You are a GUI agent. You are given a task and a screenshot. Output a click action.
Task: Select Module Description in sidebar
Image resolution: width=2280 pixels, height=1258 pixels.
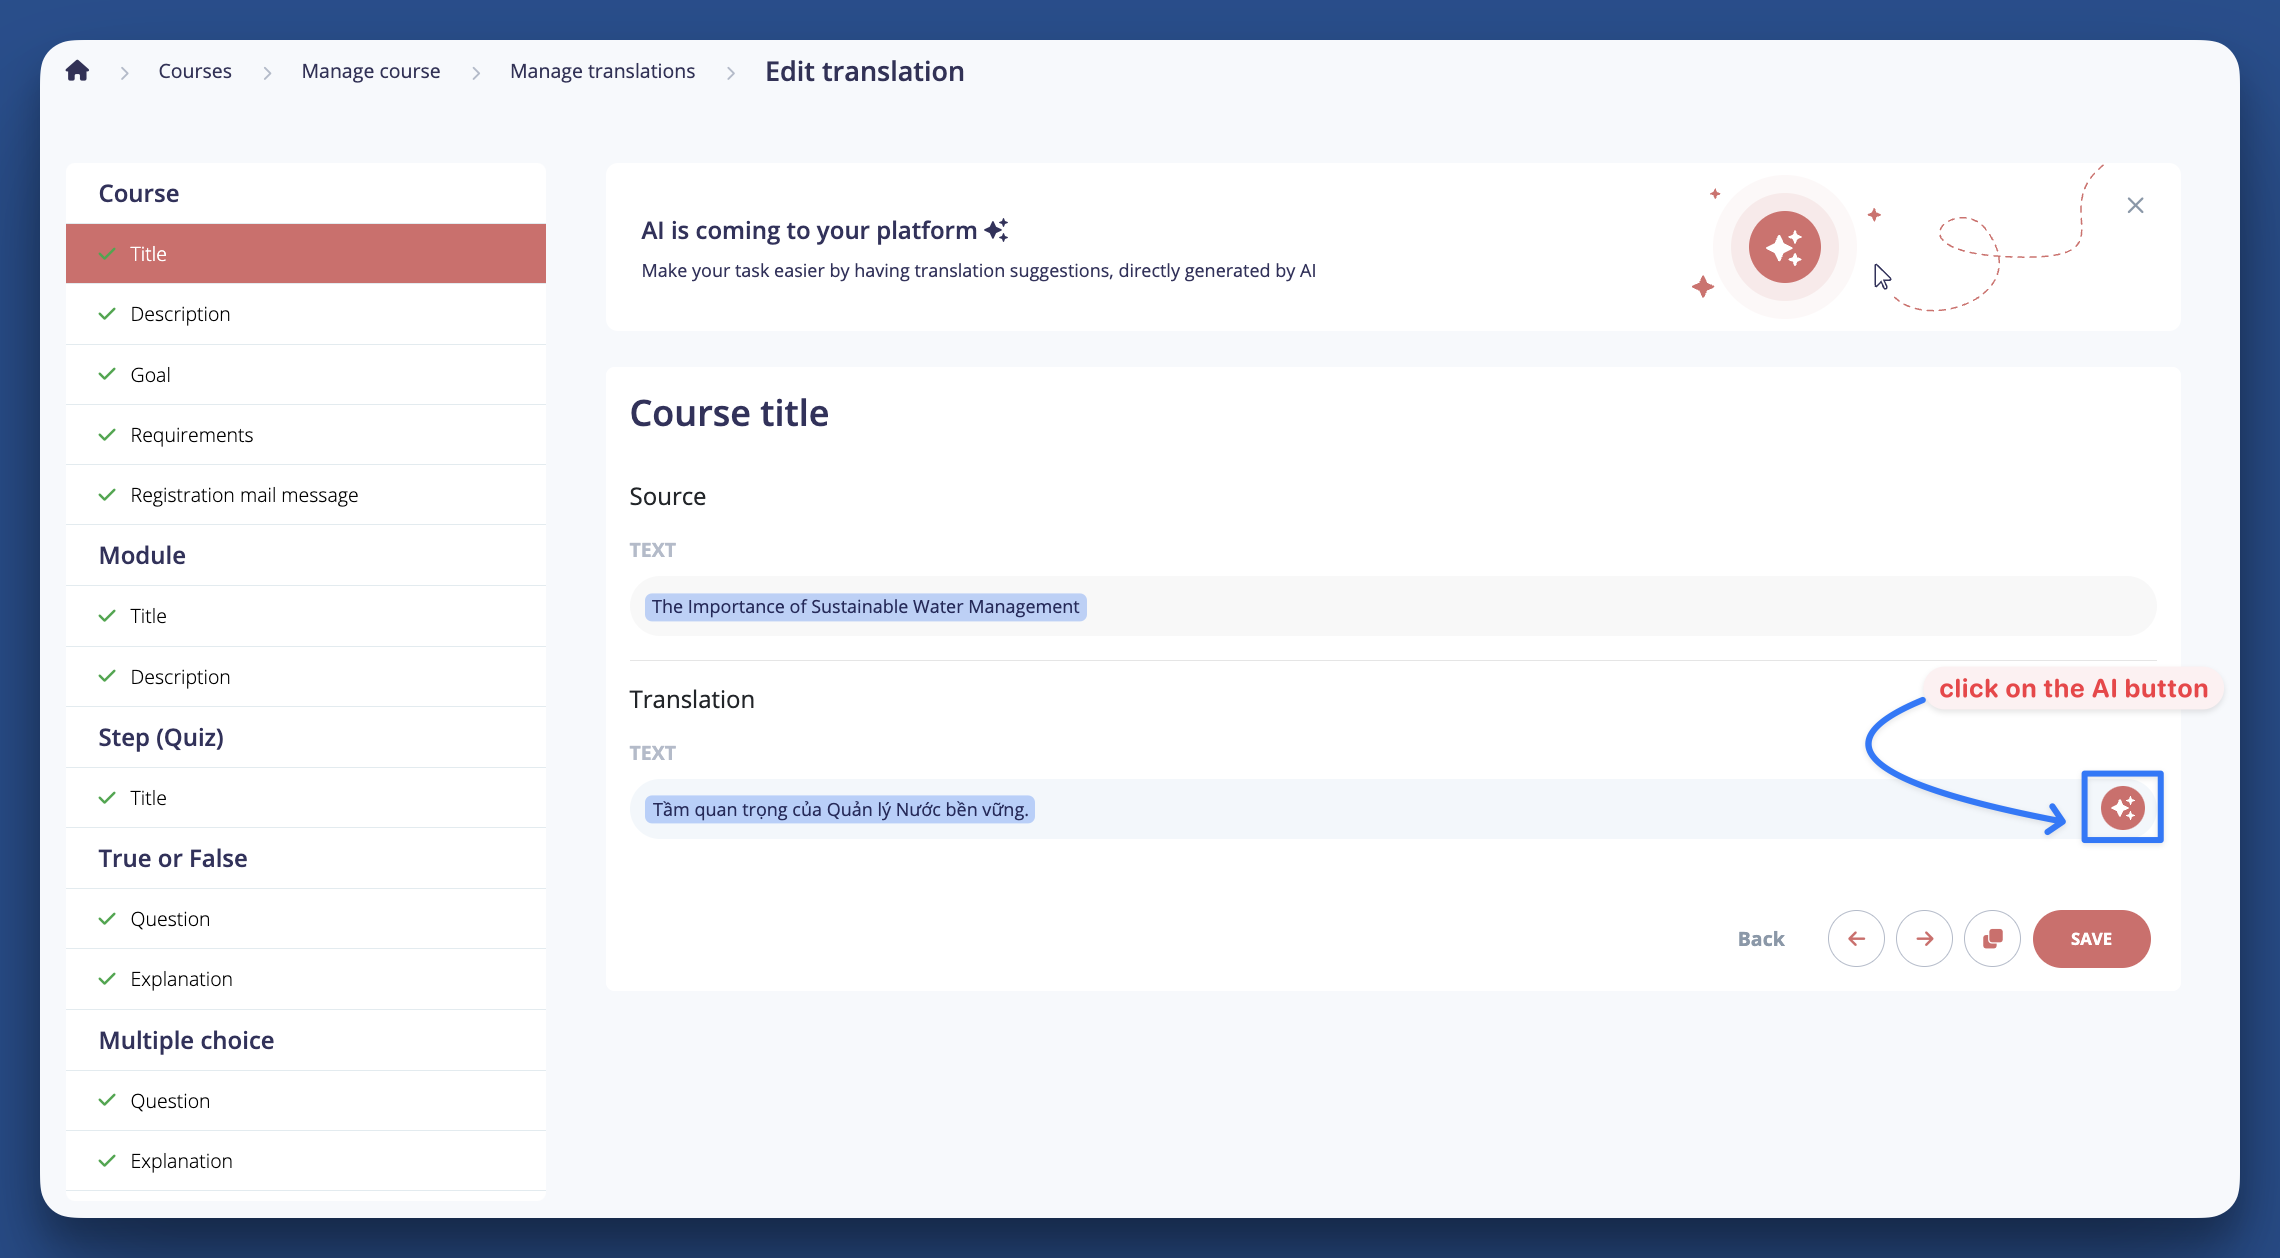[x=306, y=677]
